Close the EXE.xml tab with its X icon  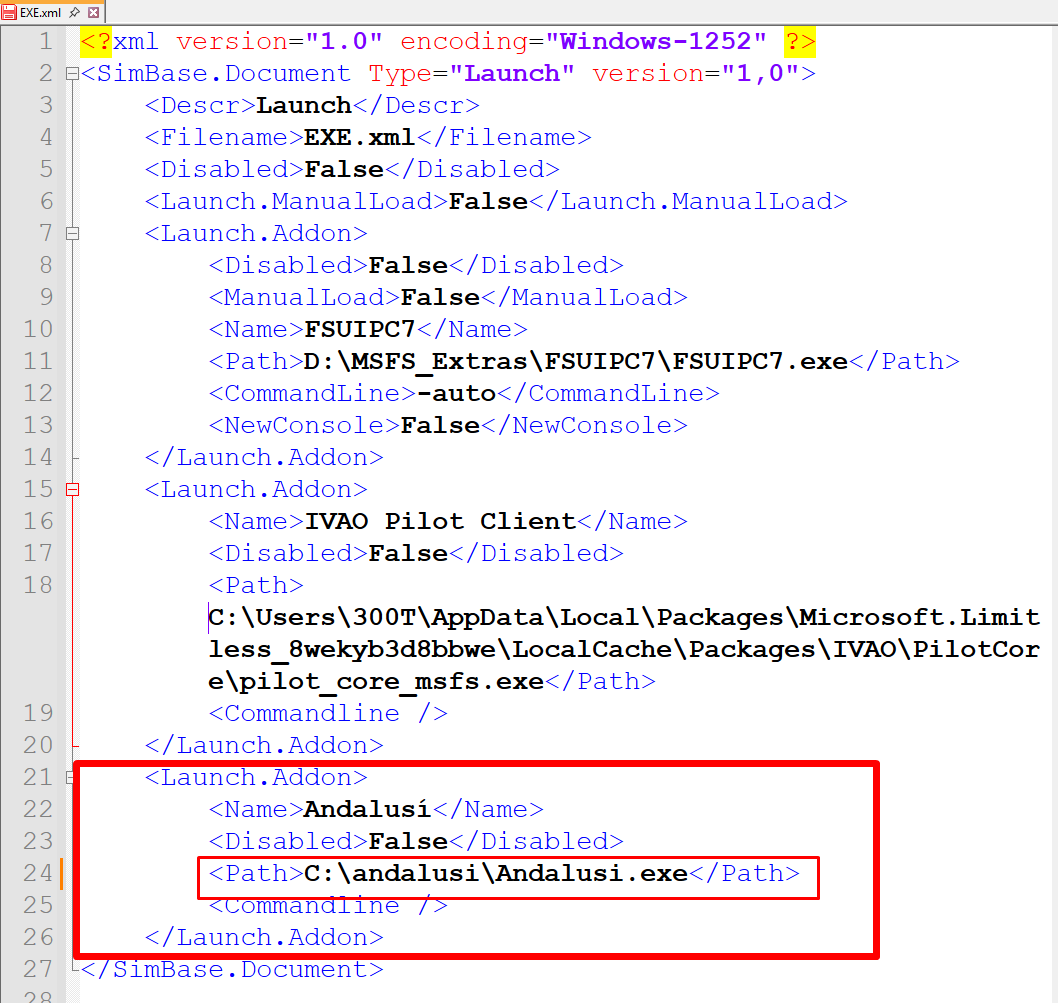coord(94,12)
